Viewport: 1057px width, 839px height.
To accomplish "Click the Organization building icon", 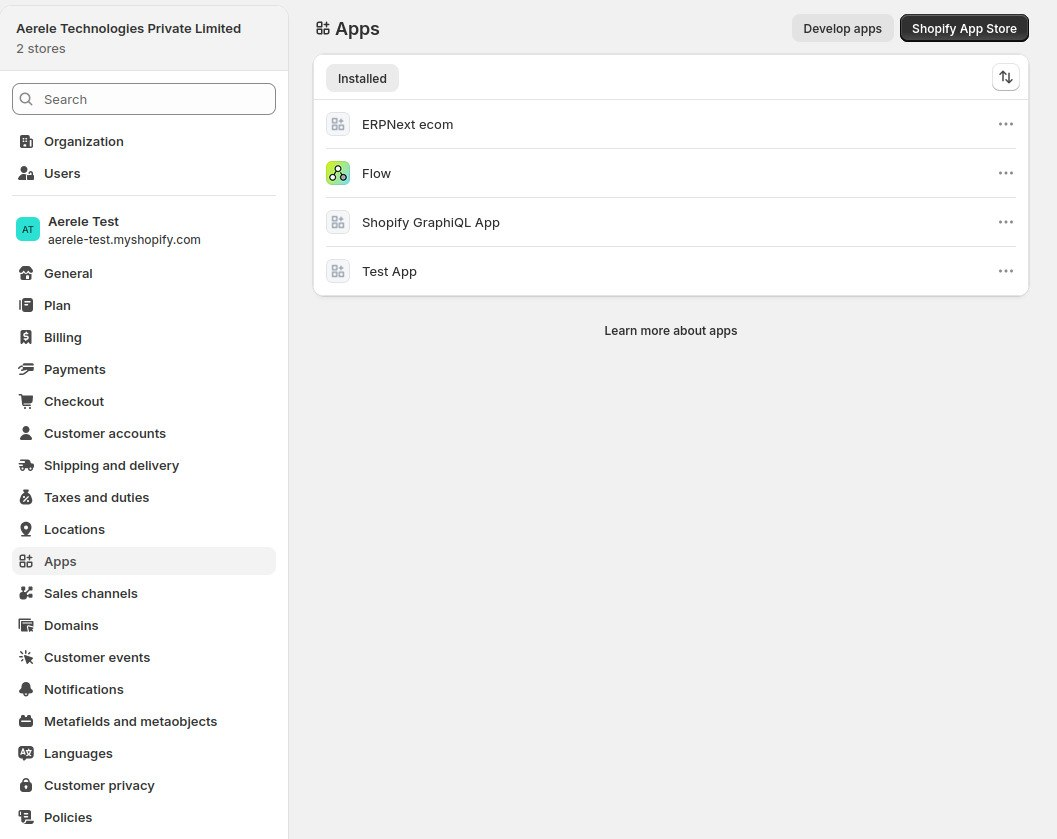I will pyautogui.click(x=26, y=142).
